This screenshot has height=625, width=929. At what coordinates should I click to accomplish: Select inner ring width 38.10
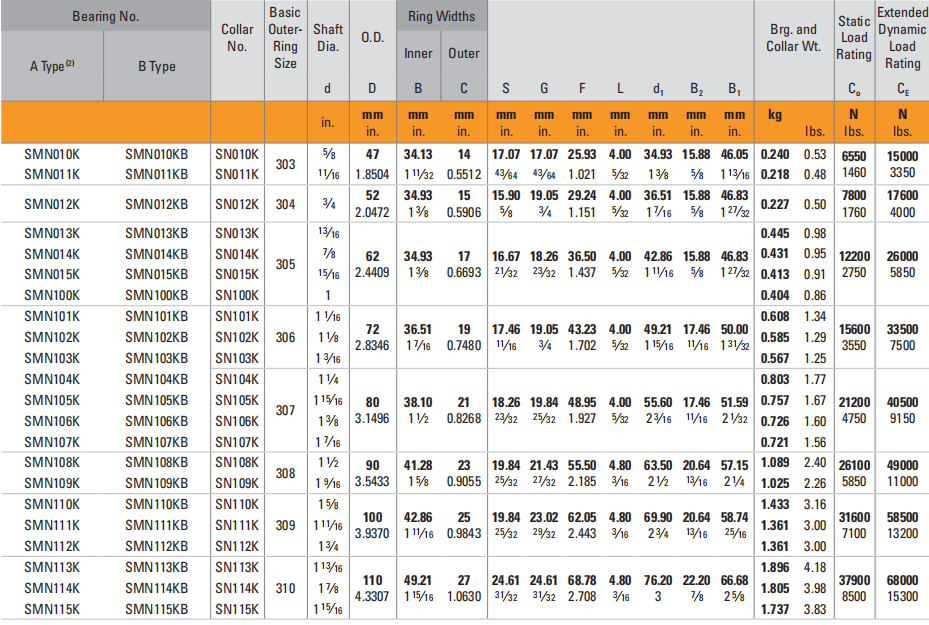coord(418,402)
